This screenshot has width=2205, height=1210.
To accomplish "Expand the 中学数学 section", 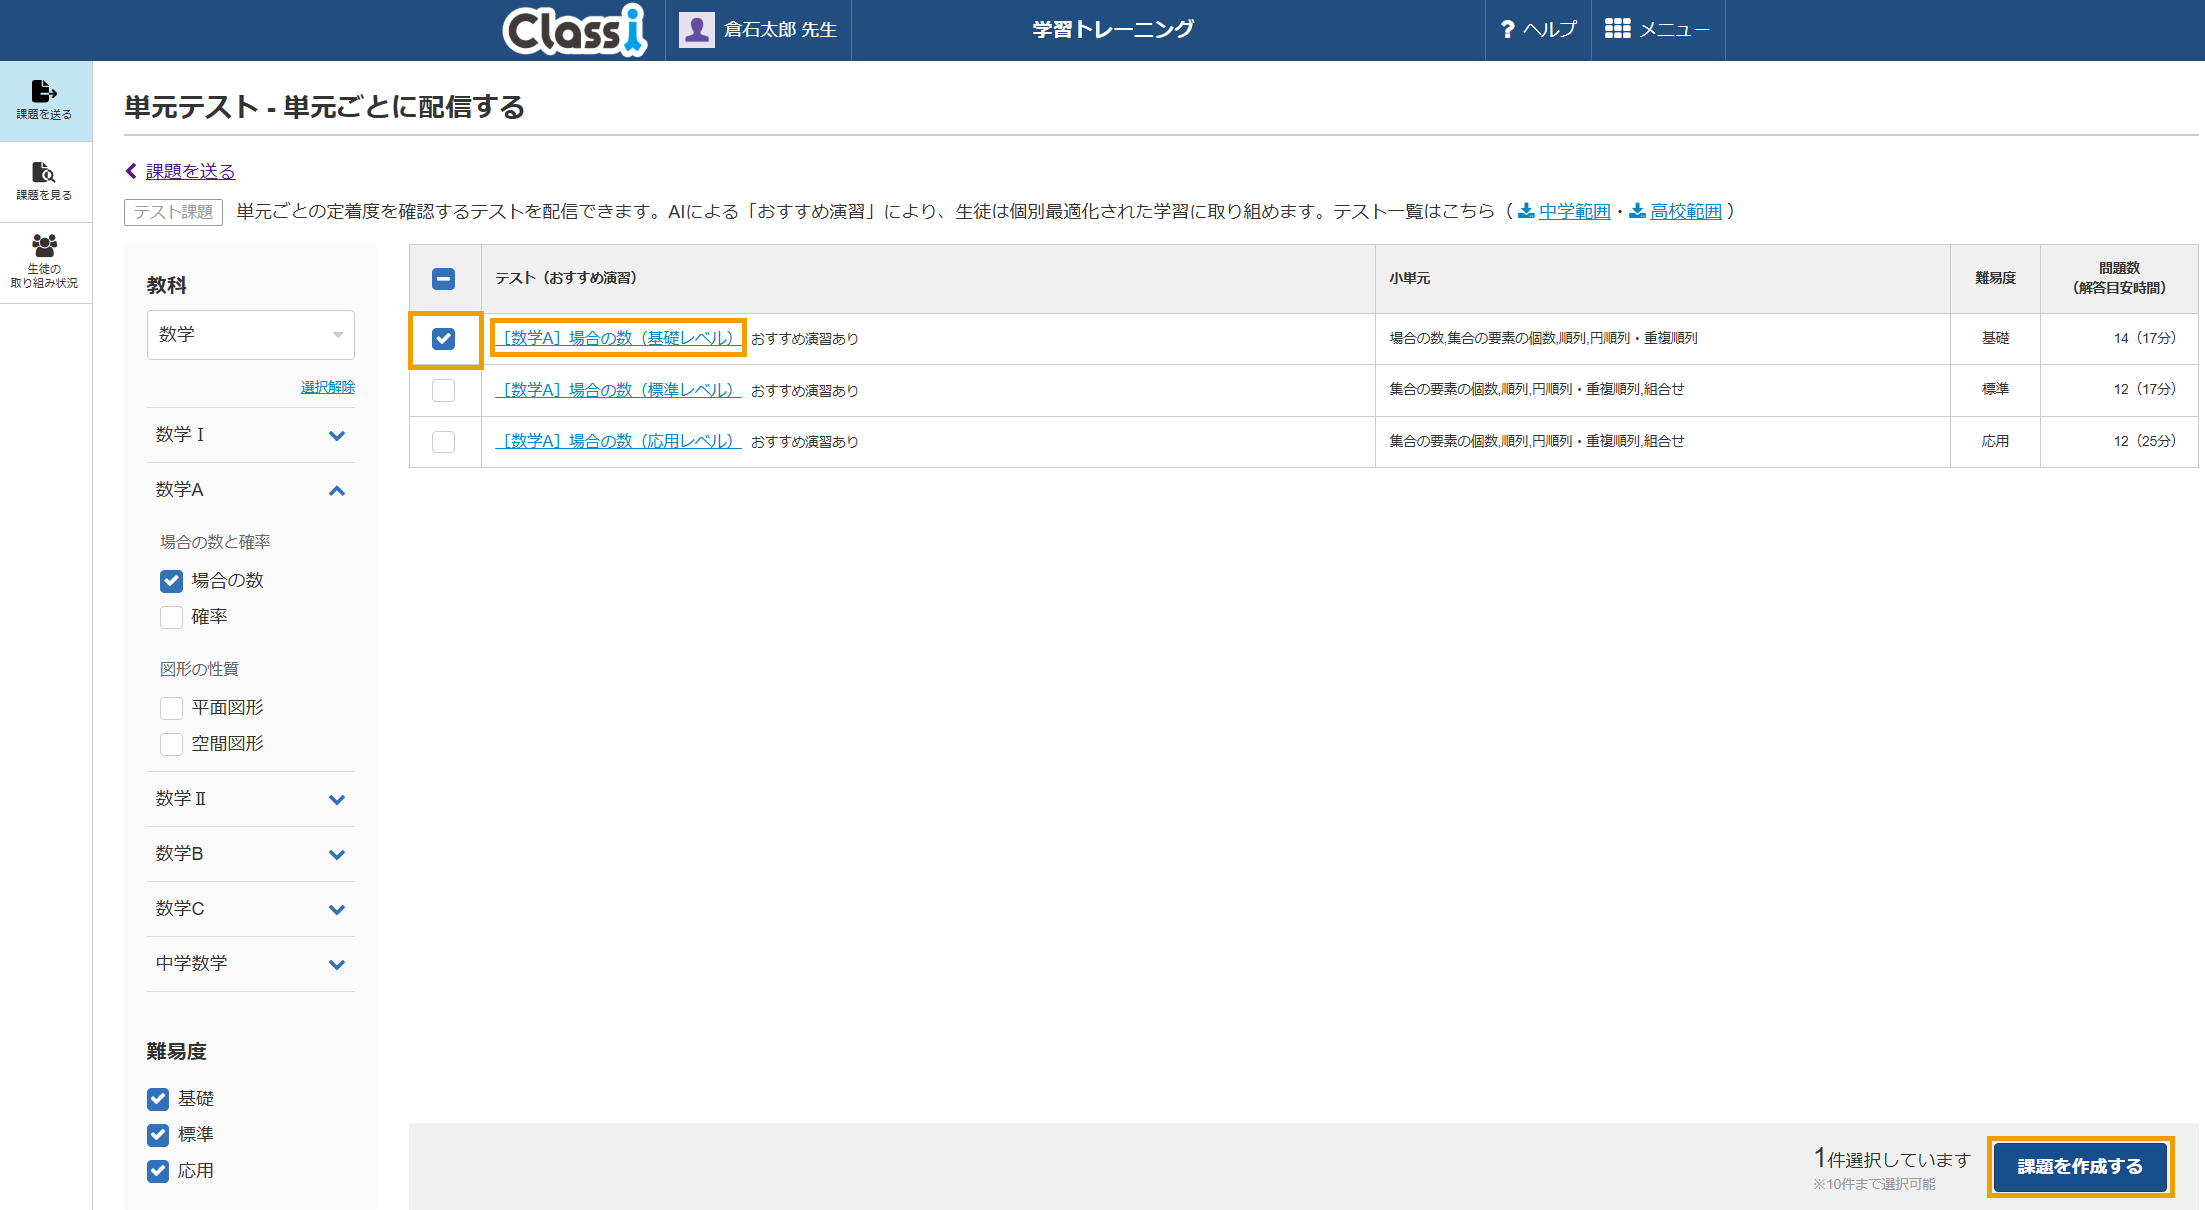I will coord(251,964).
